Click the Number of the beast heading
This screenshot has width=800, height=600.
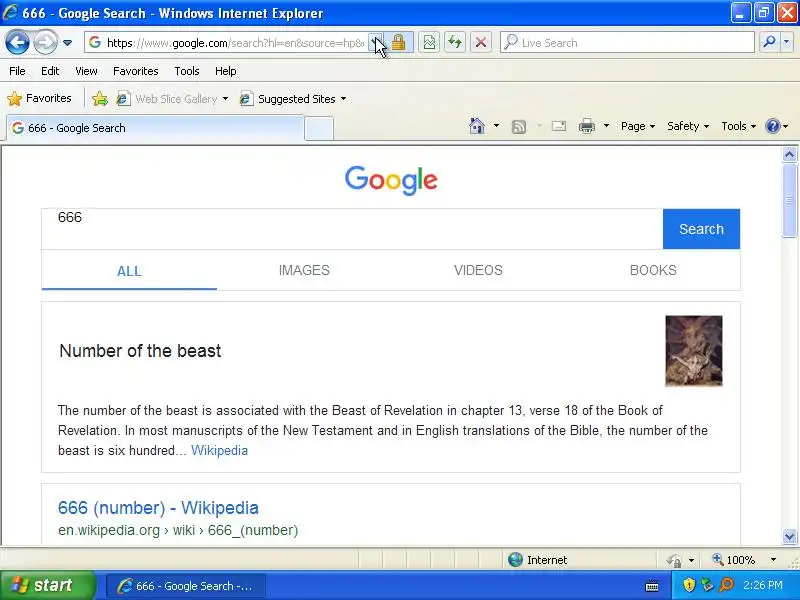[x=140, y=351]
